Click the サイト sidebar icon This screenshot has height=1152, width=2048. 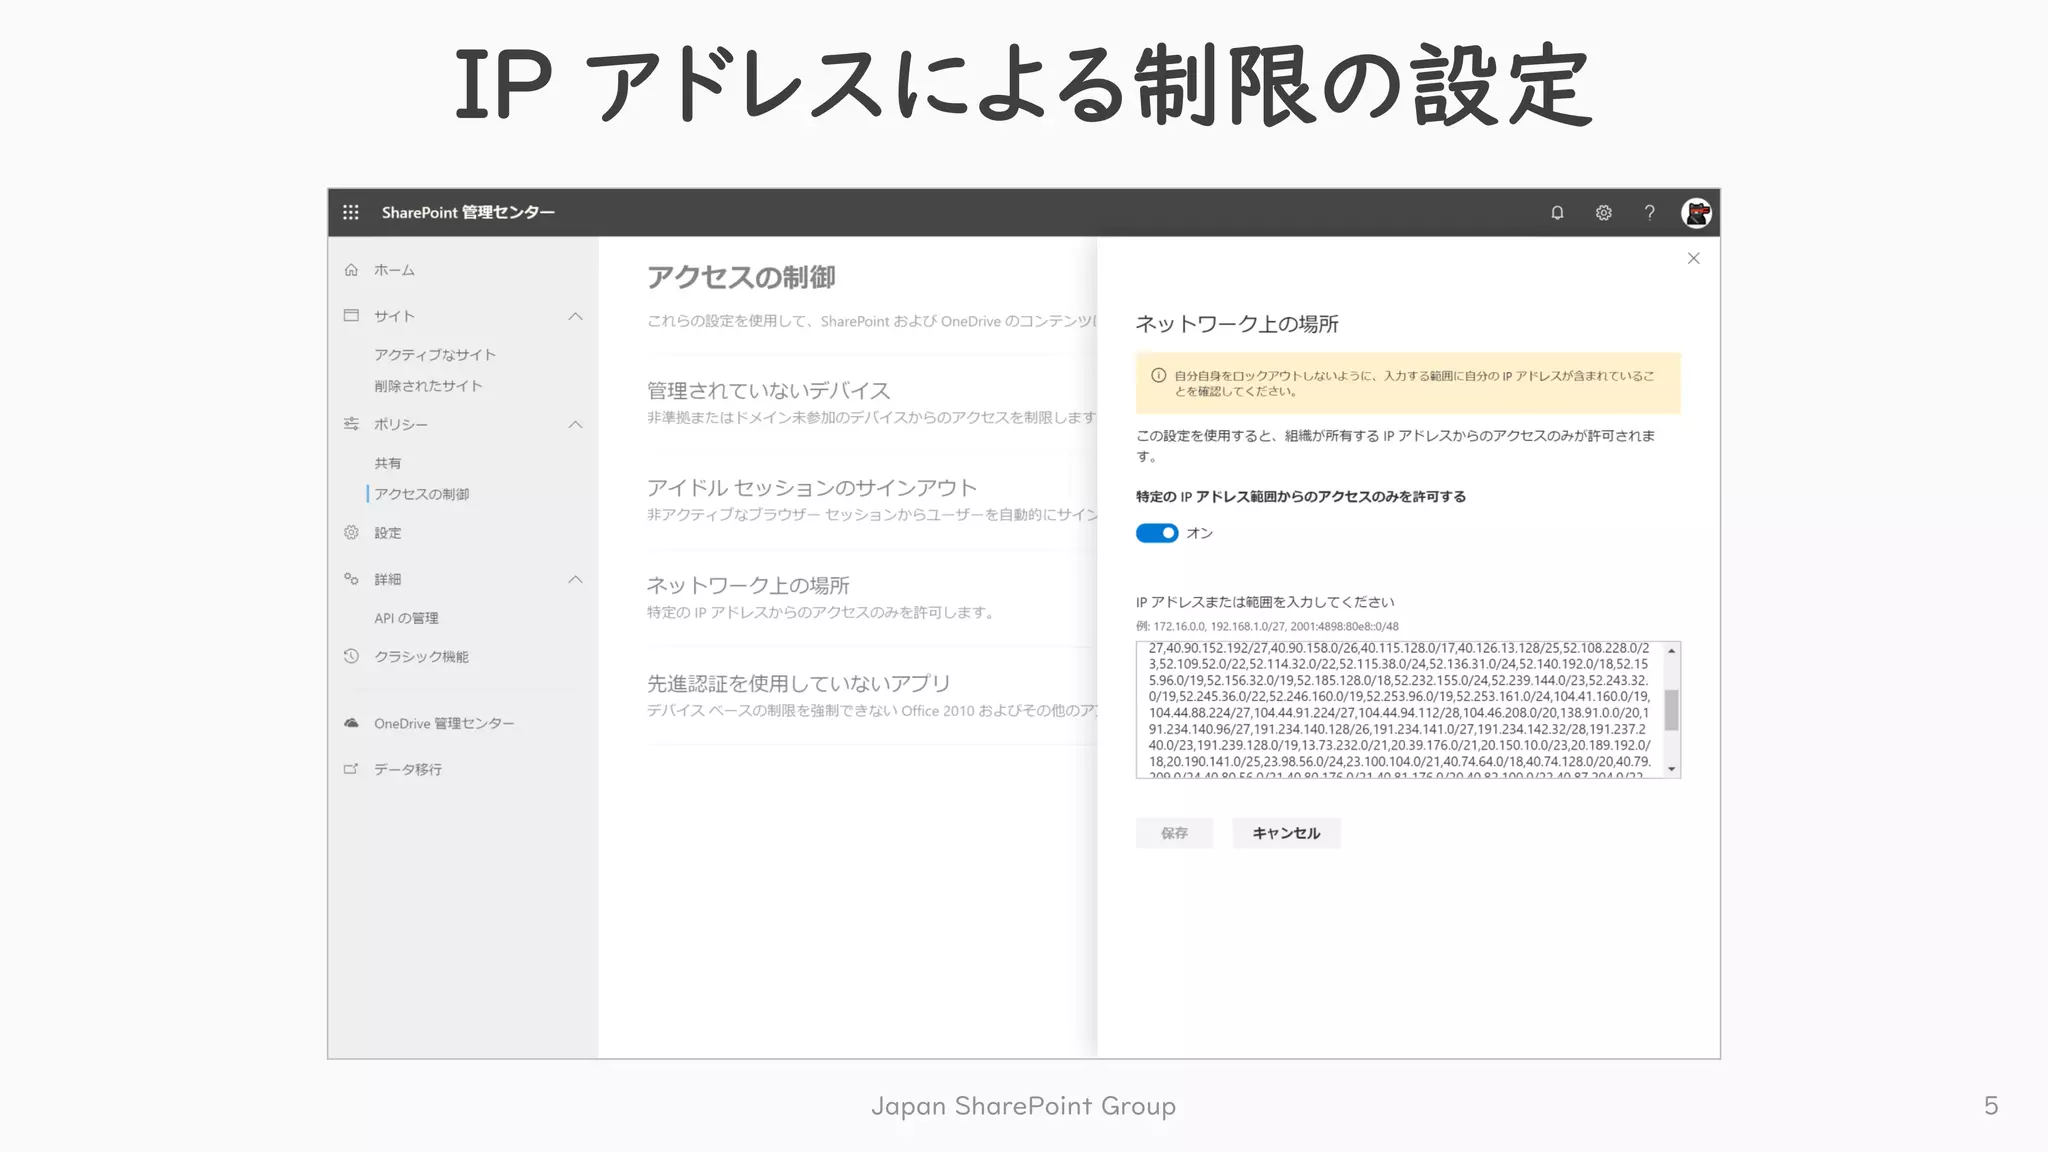coord(351,315)
